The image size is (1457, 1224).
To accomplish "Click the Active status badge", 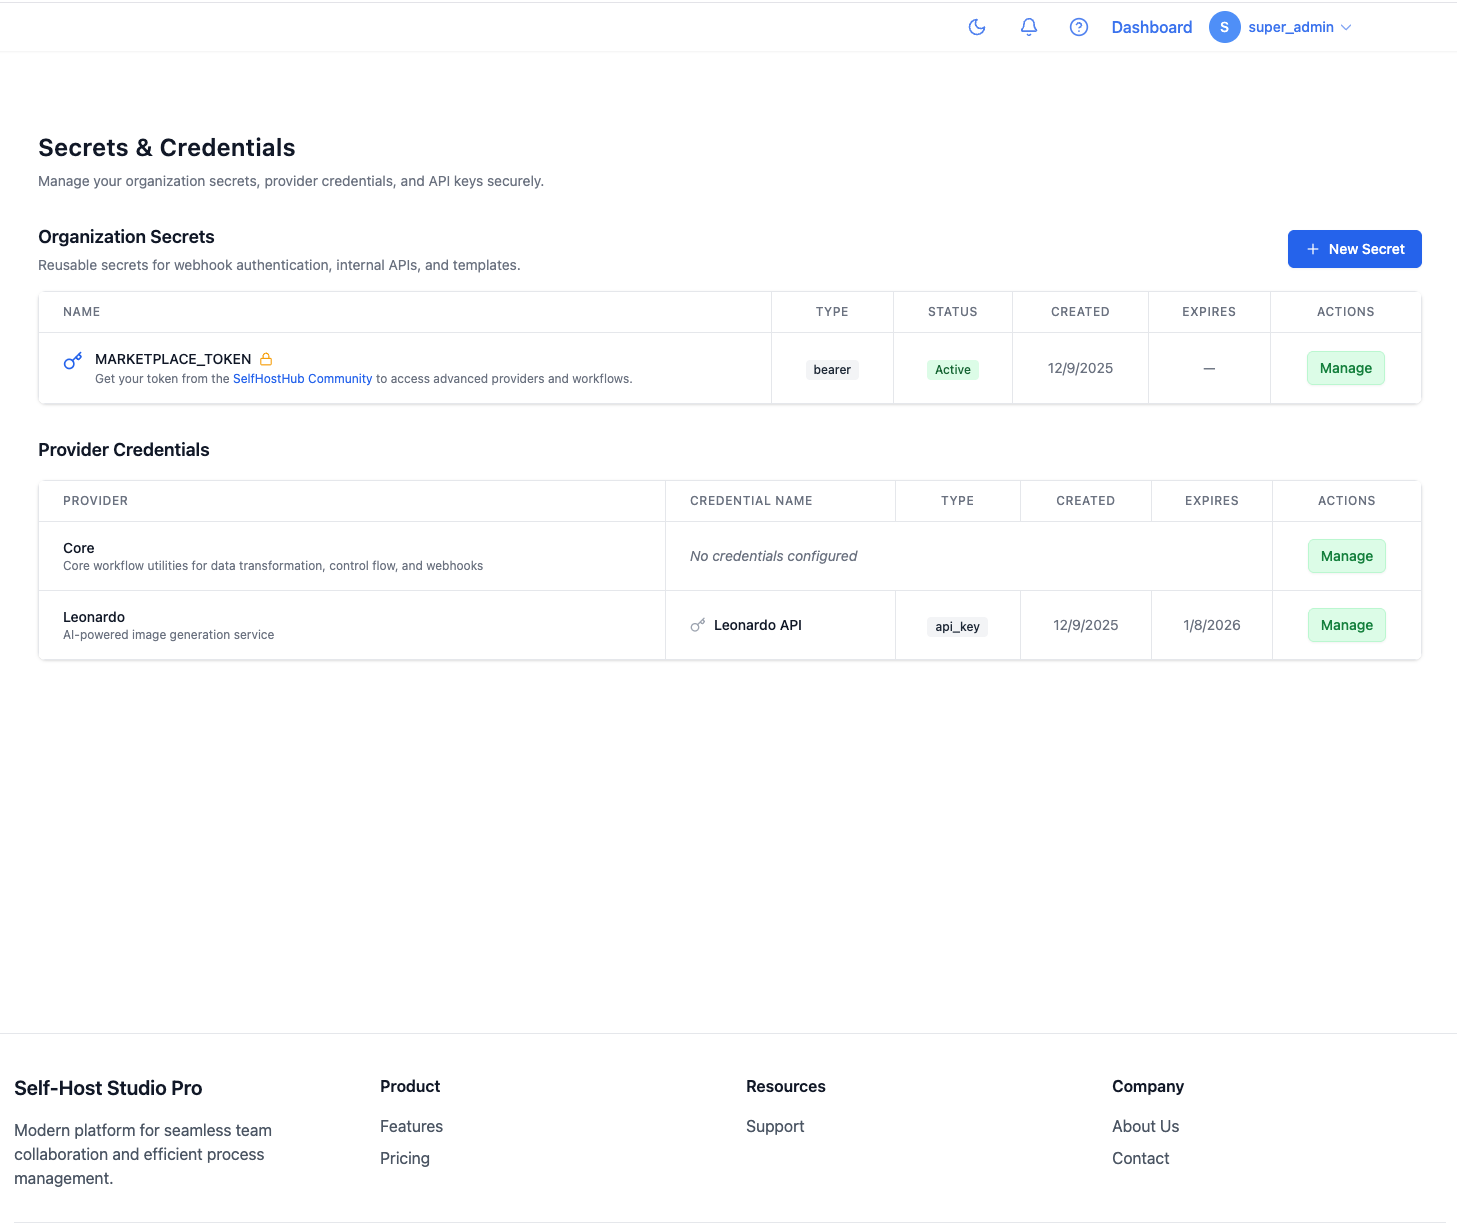I will pos(952,370).
